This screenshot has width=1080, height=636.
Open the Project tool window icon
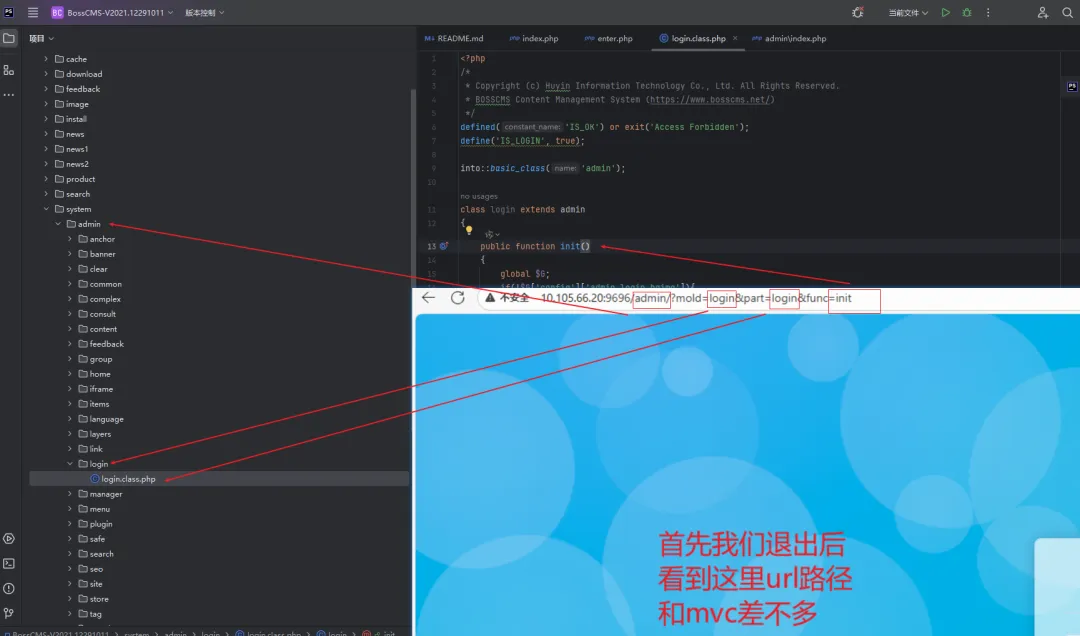coord(9,39)
